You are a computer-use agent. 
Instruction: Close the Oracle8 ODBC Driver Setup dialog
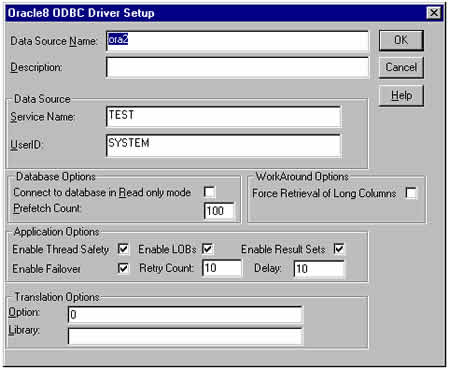(434, 13)
